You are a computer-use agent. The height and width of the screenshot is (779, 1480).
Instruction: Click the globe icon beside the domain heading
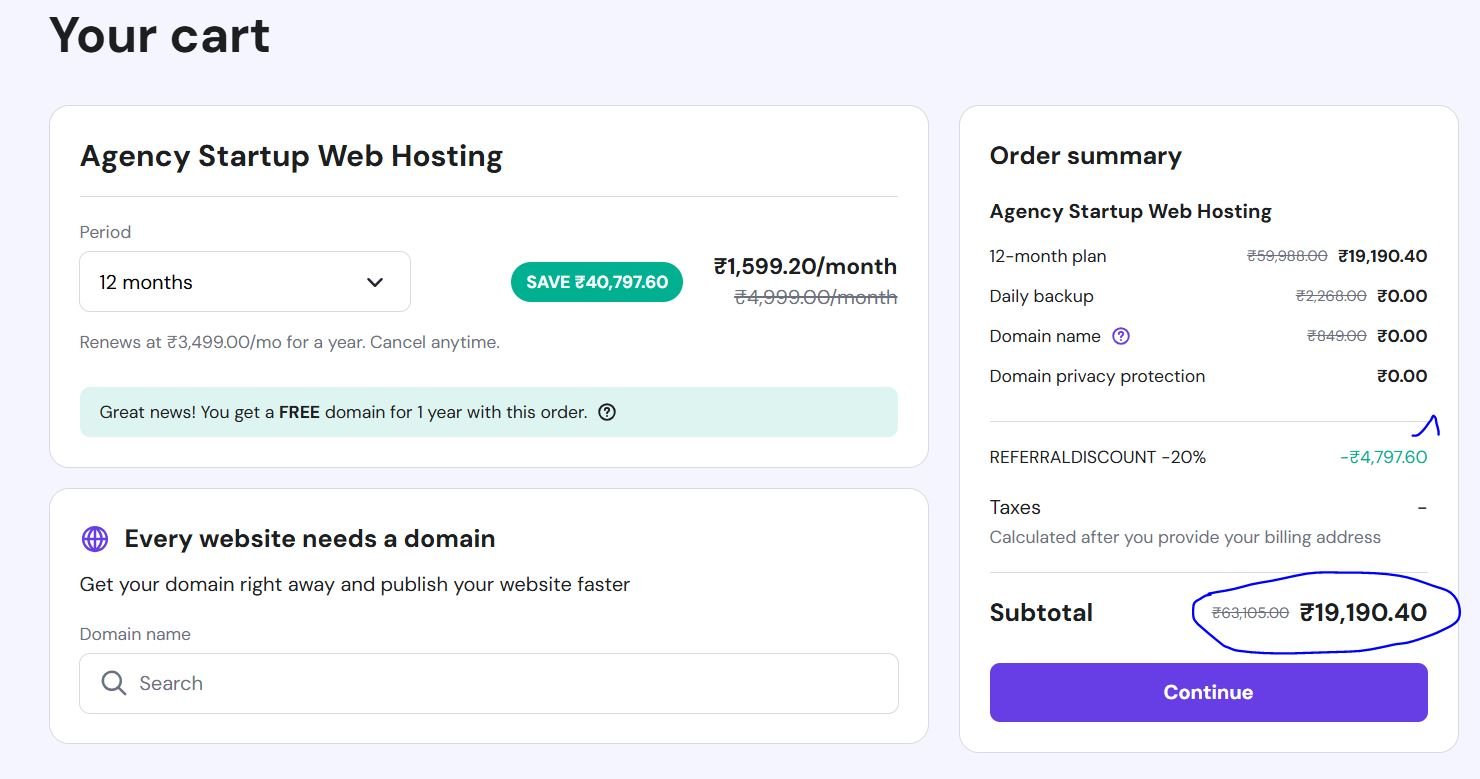coord(95,539)
